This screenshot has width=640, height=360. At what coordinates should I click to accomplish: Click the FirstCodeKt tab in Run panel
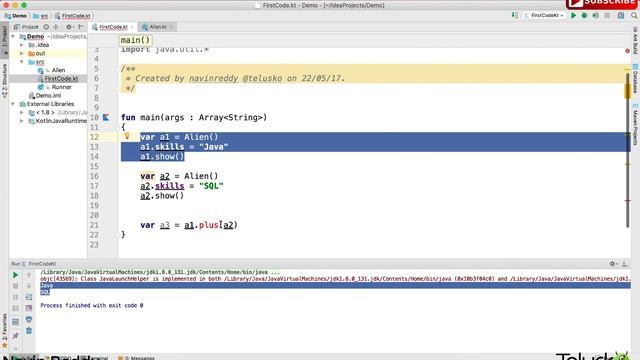[39, 264]
